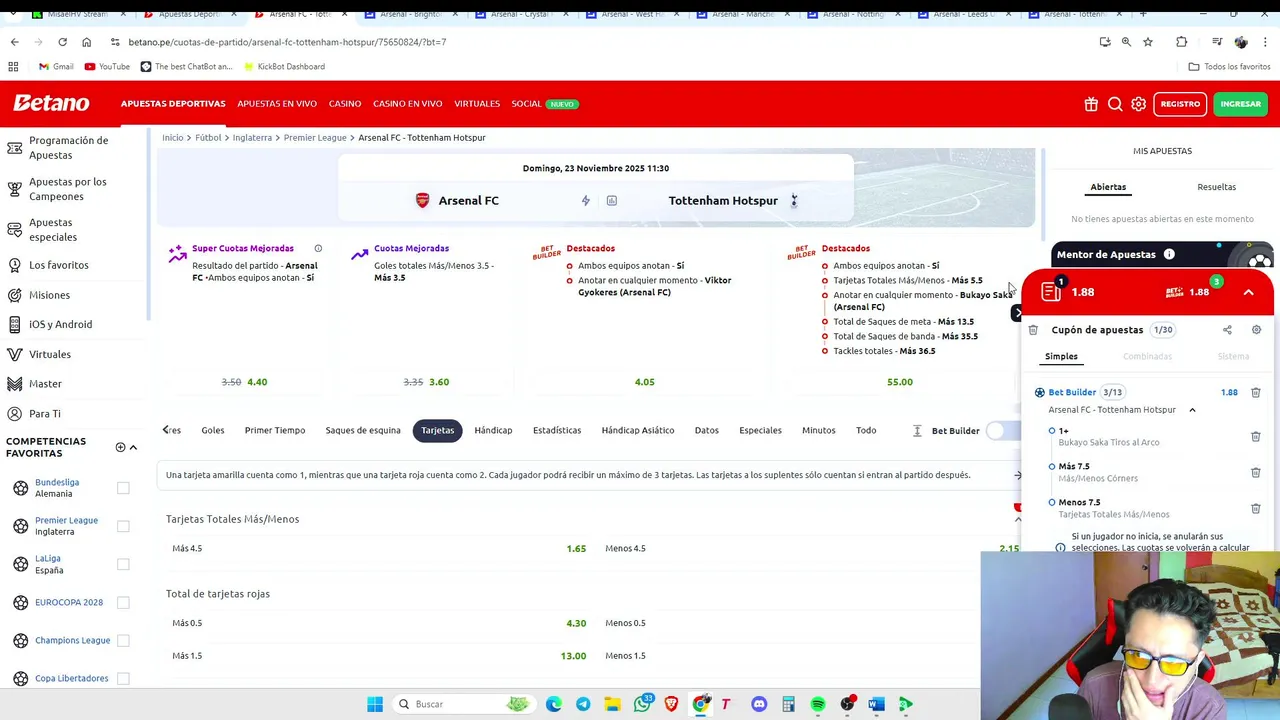Click the Windows taskbar Buscar search box

464,704
